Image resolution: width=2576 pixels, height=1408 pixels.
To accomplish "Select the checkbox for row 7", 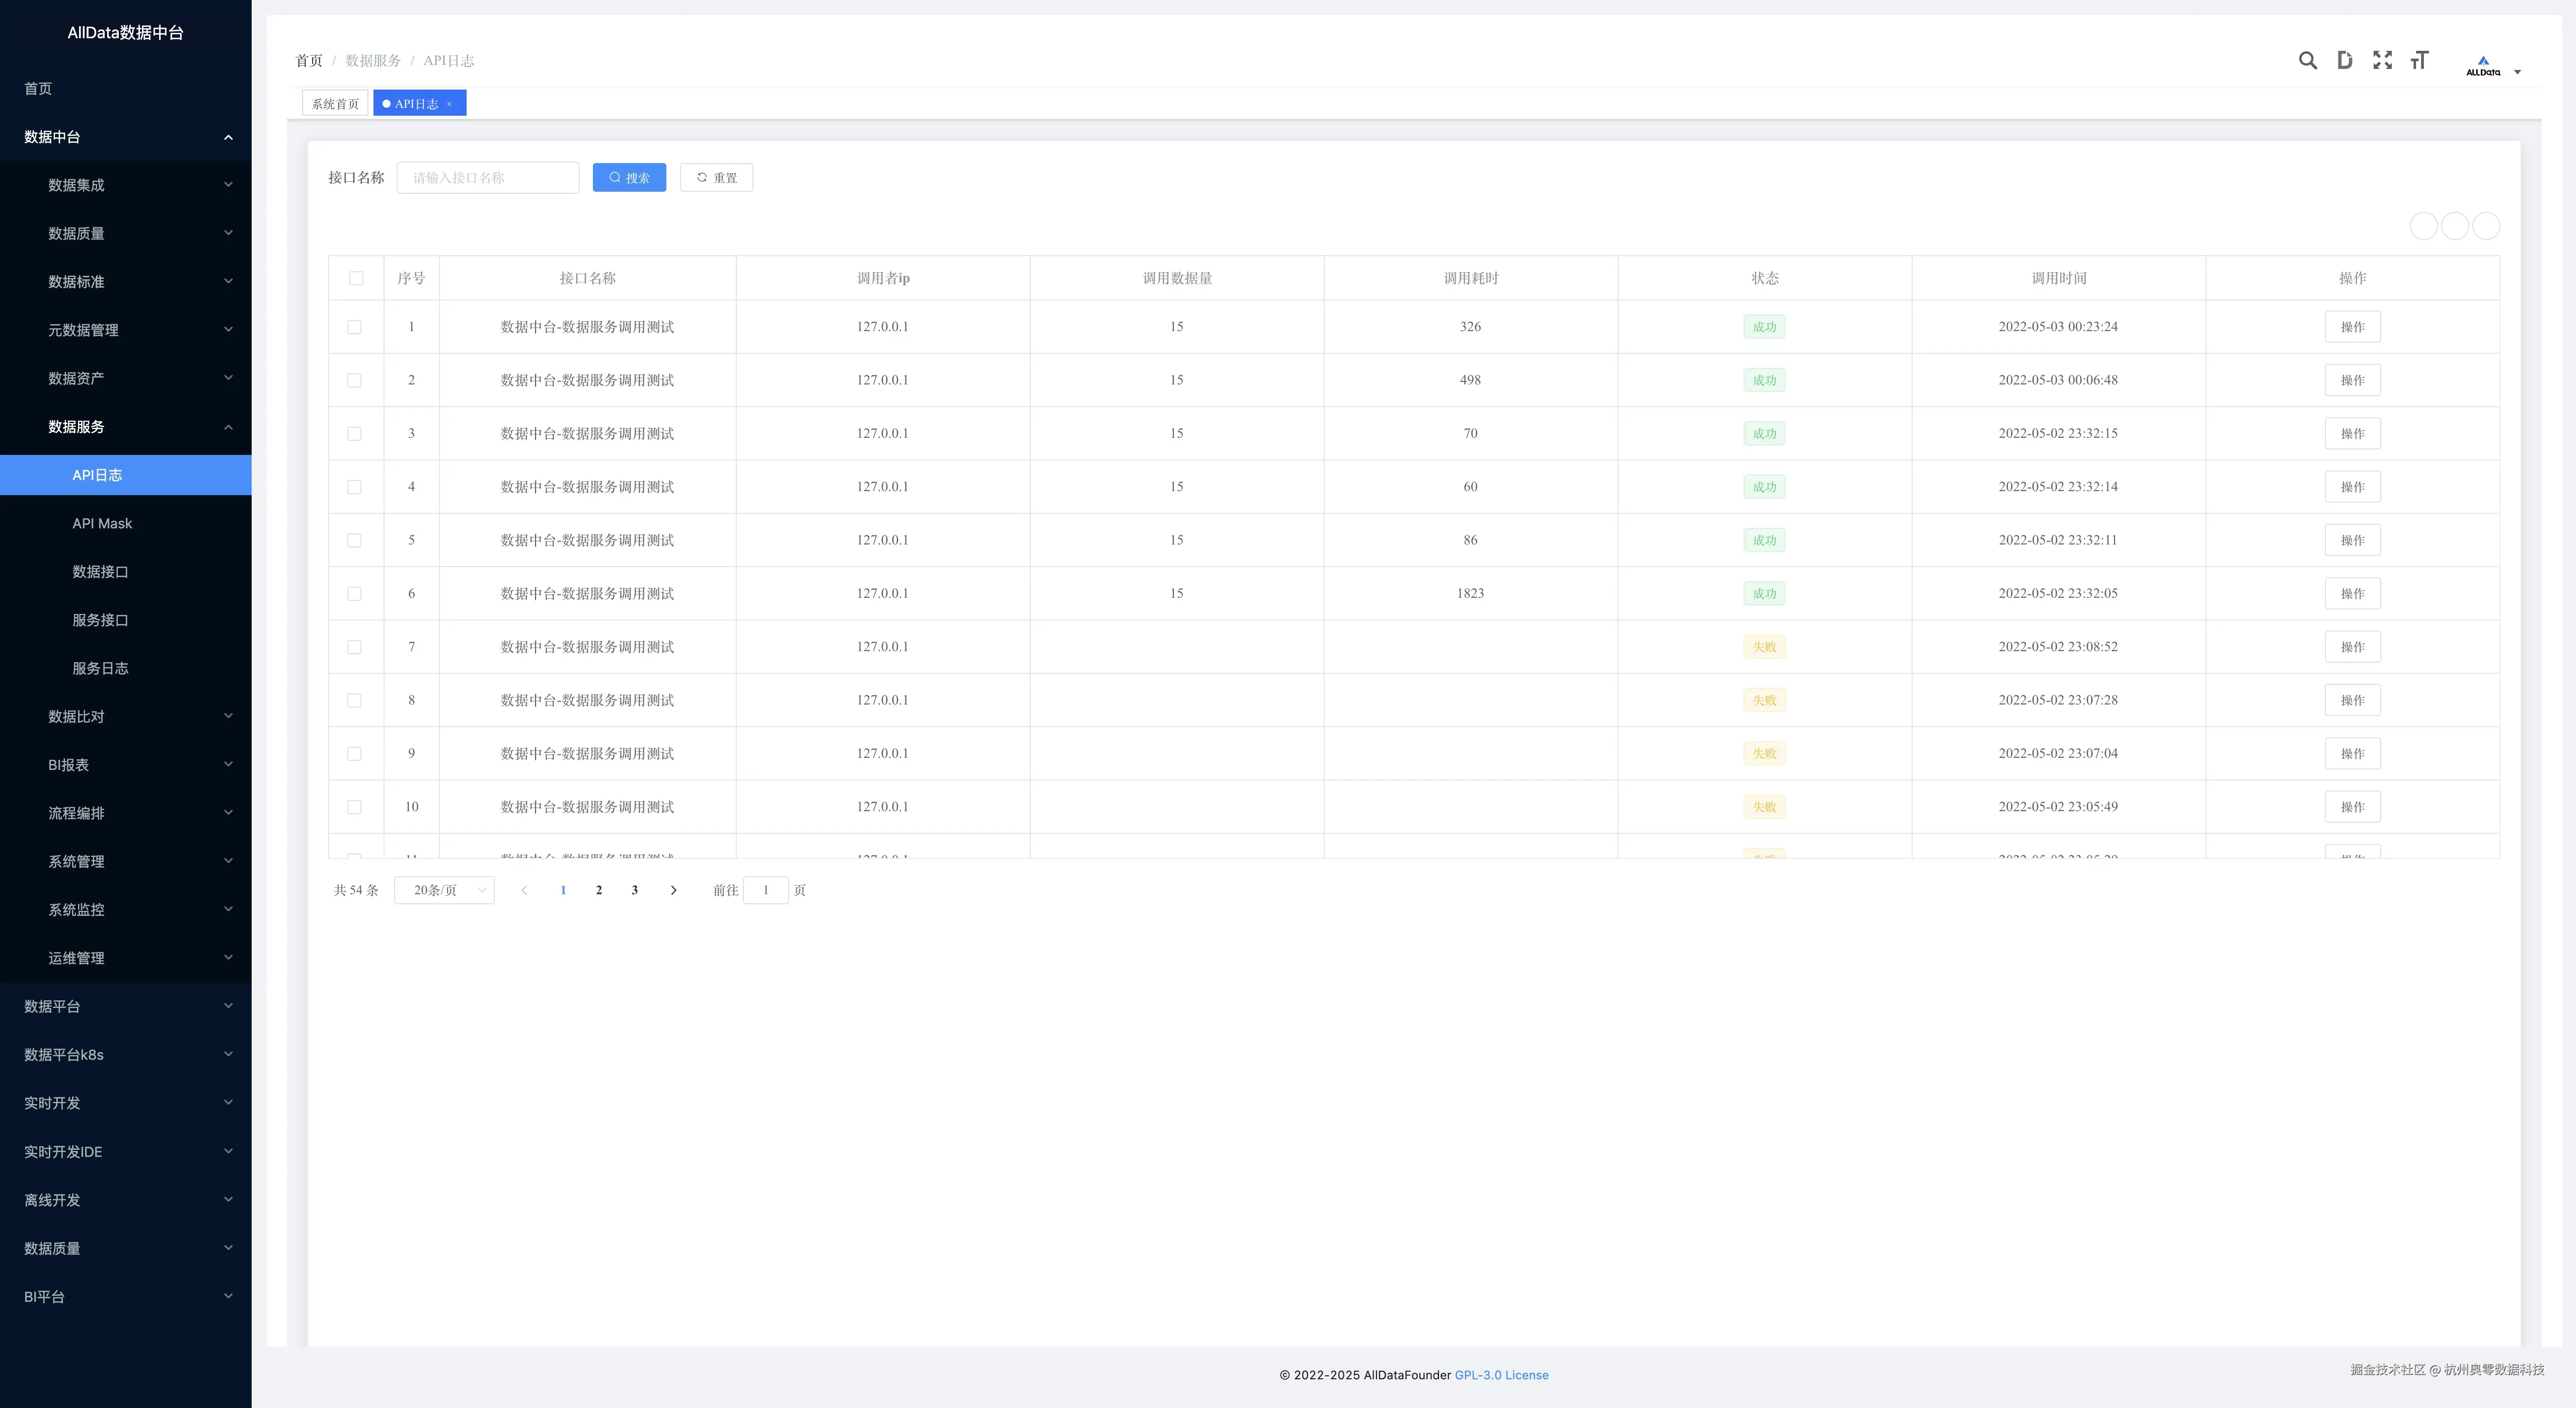I will [354, 647].
